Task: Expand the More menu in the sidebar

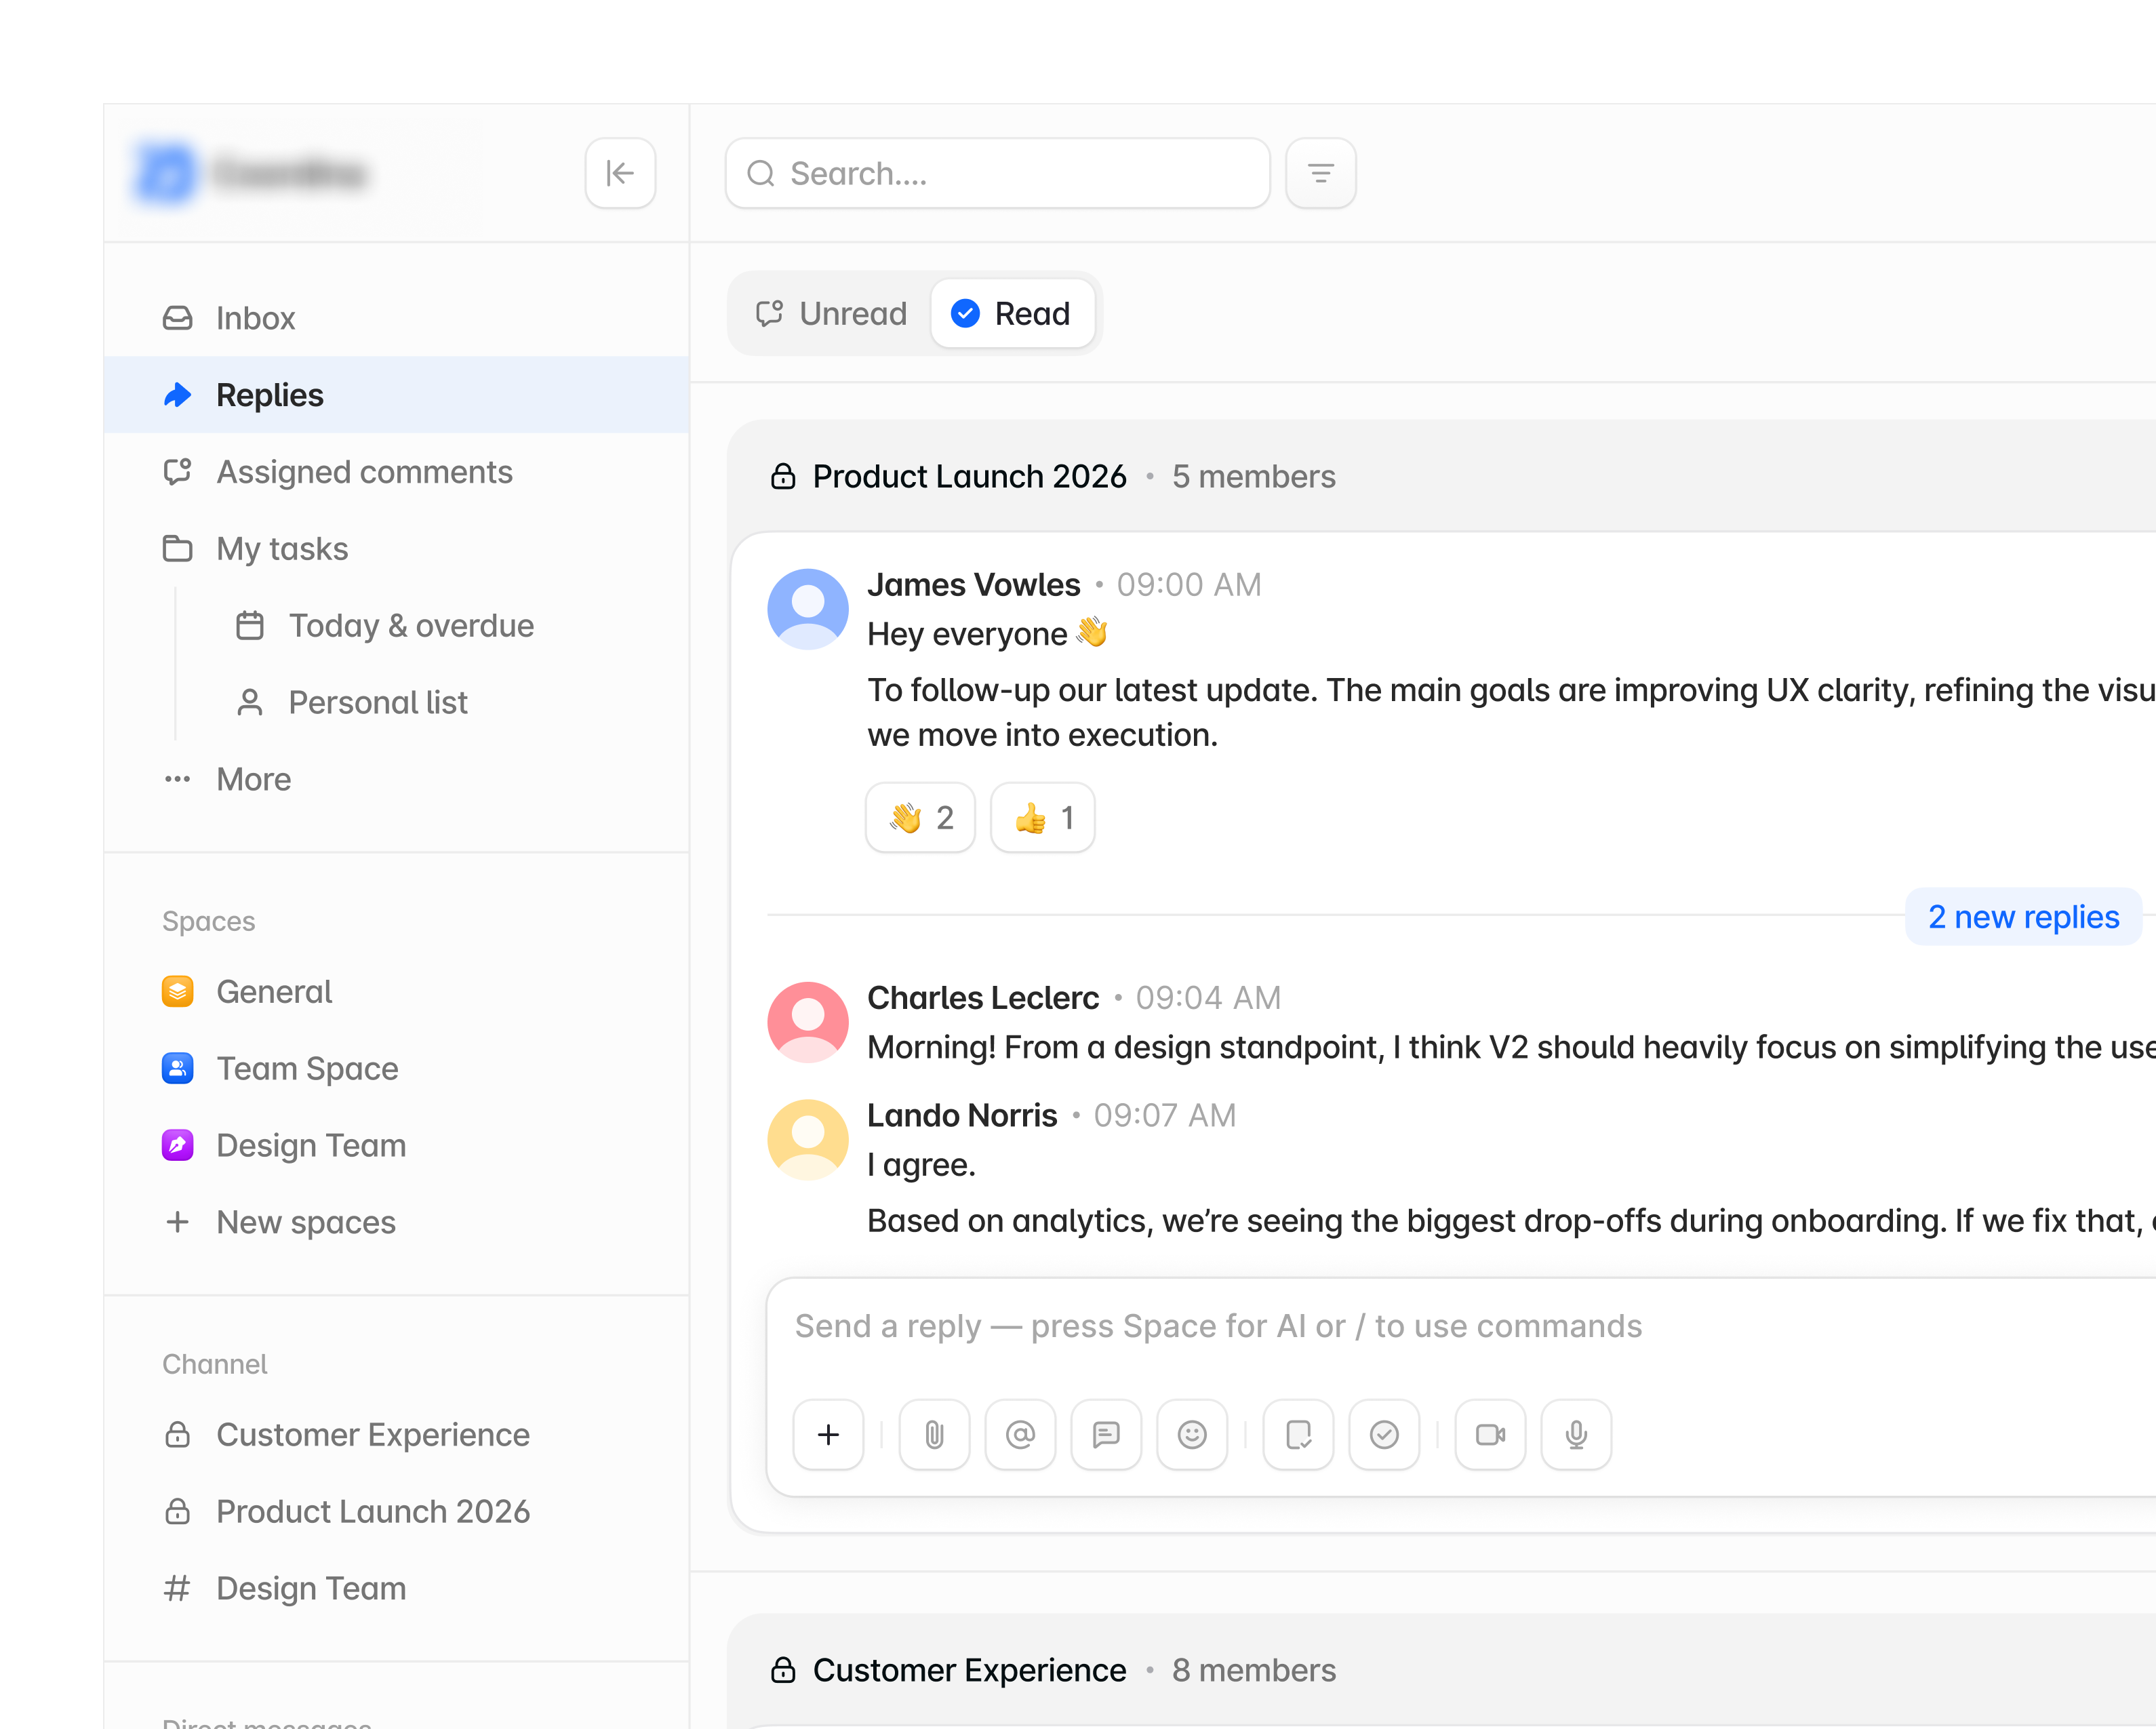Action: pyautogui.click(x=396, y=779)
